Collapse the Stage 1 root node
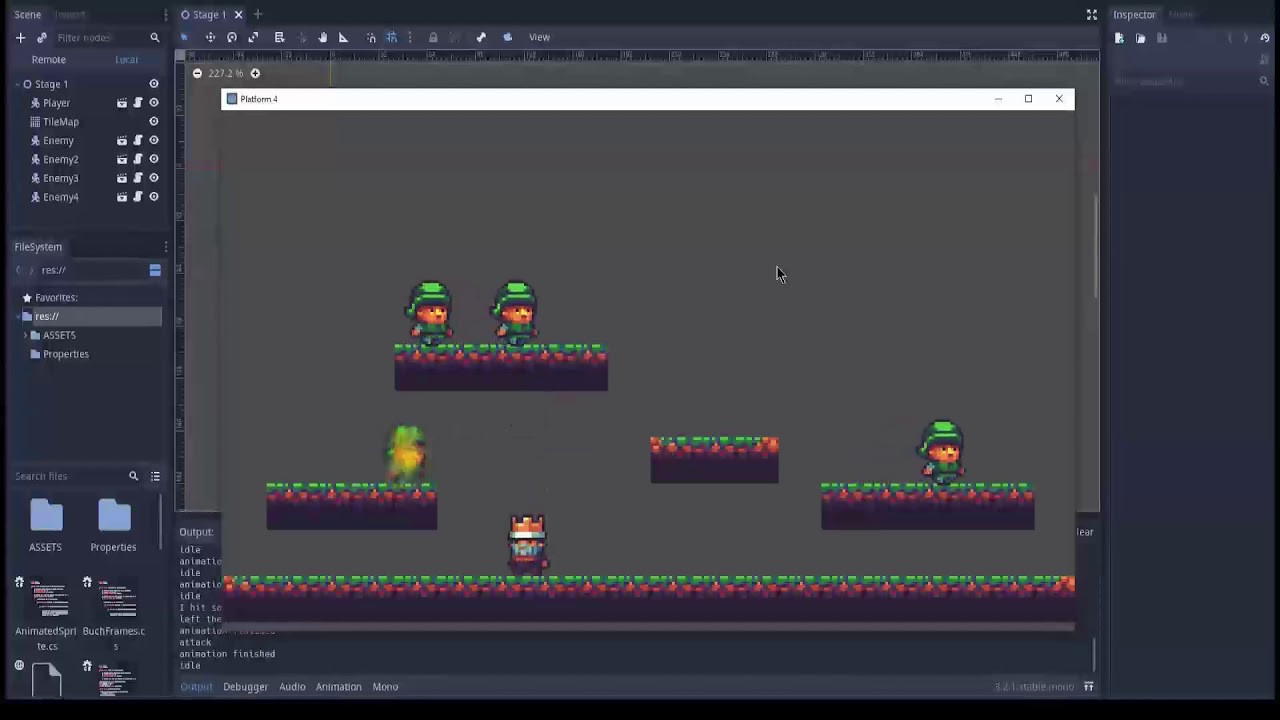The image size is (1280, 720). click(x=17, y=84)
